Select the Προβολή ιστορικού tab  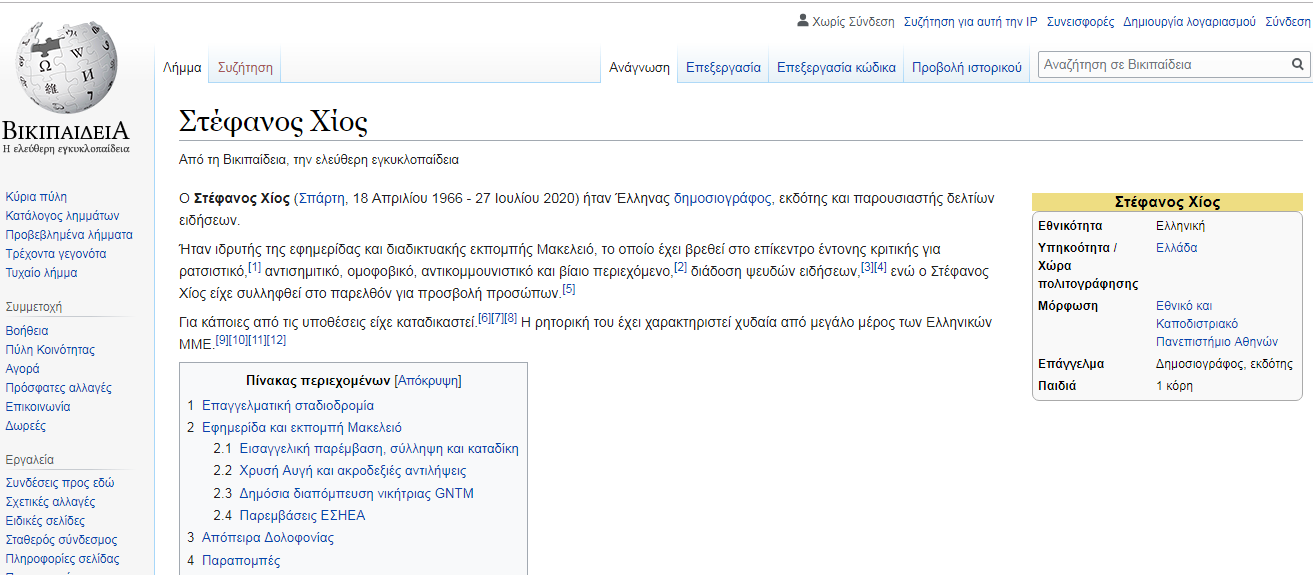click(x=966, y=68)
